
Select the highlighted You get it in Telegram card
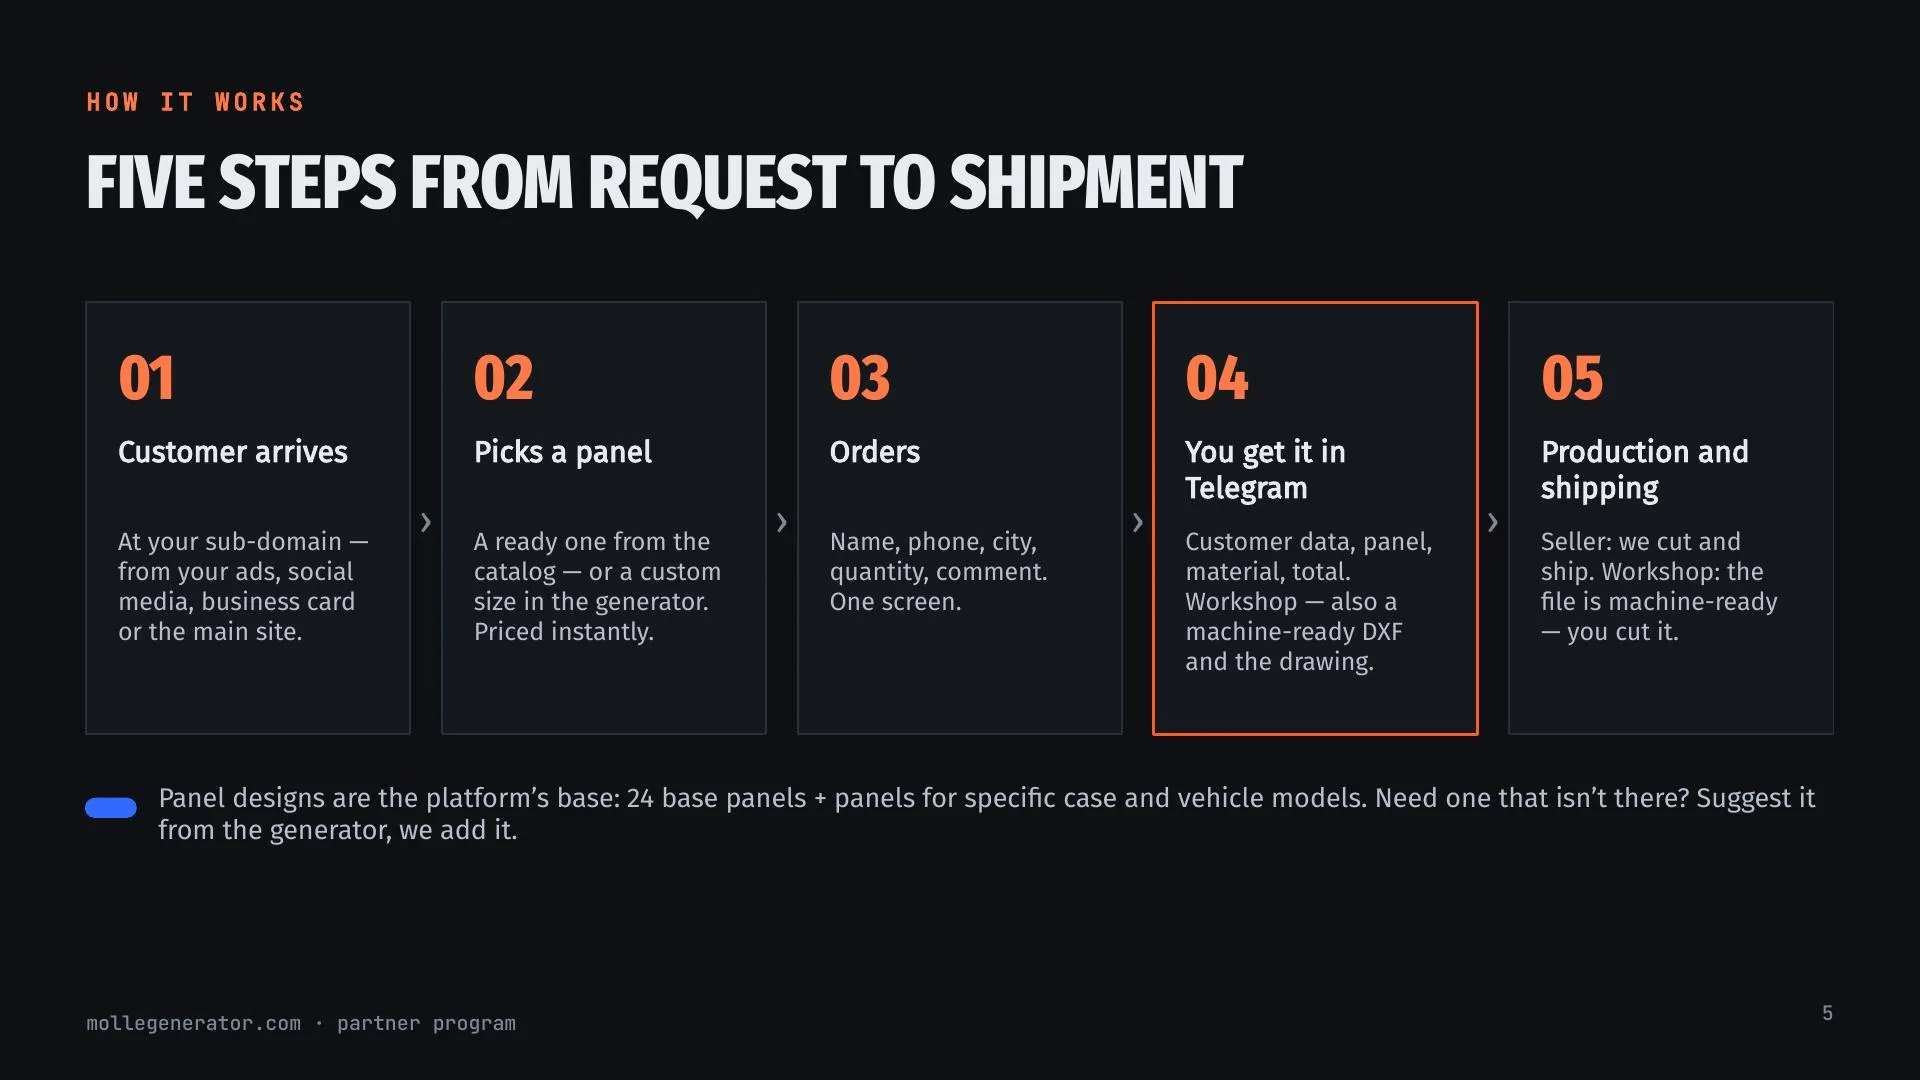tap(1315, 518)
